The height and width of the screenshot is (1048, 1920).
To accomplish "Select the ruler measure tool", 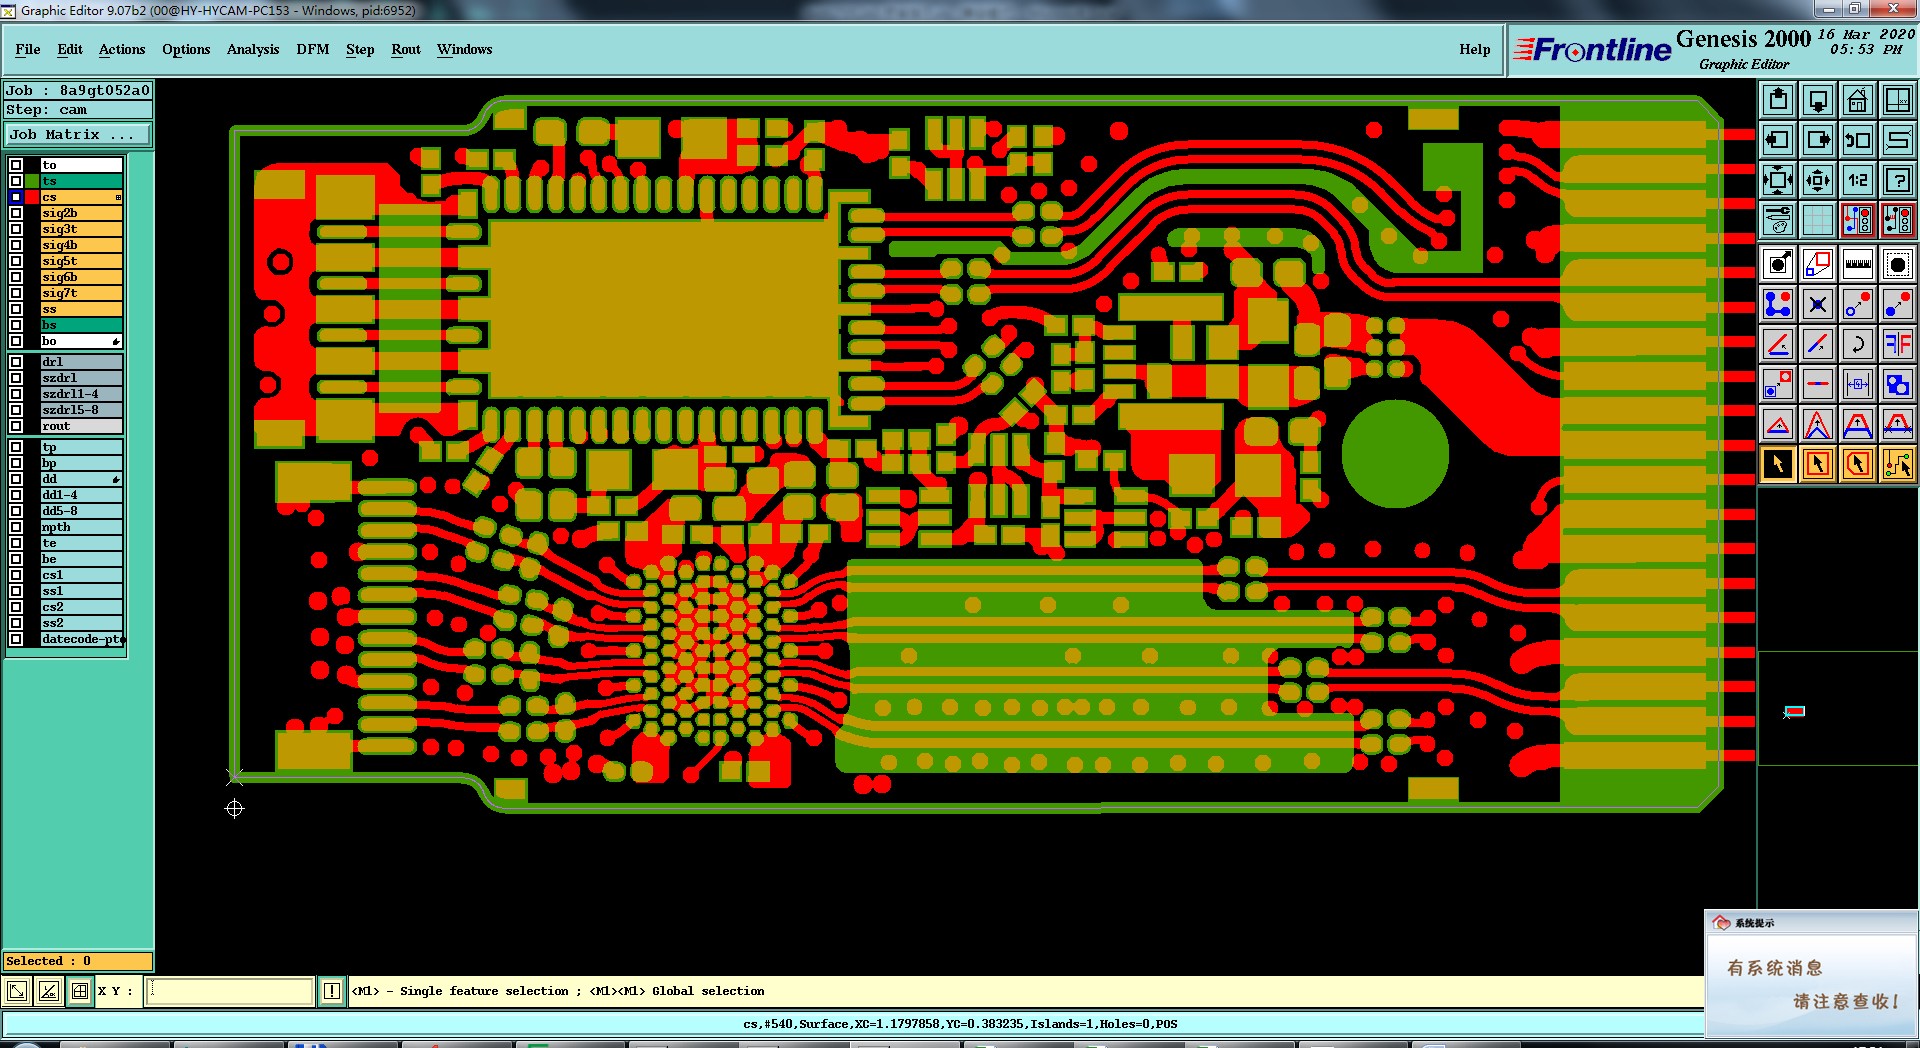I will pos(1857,264).
